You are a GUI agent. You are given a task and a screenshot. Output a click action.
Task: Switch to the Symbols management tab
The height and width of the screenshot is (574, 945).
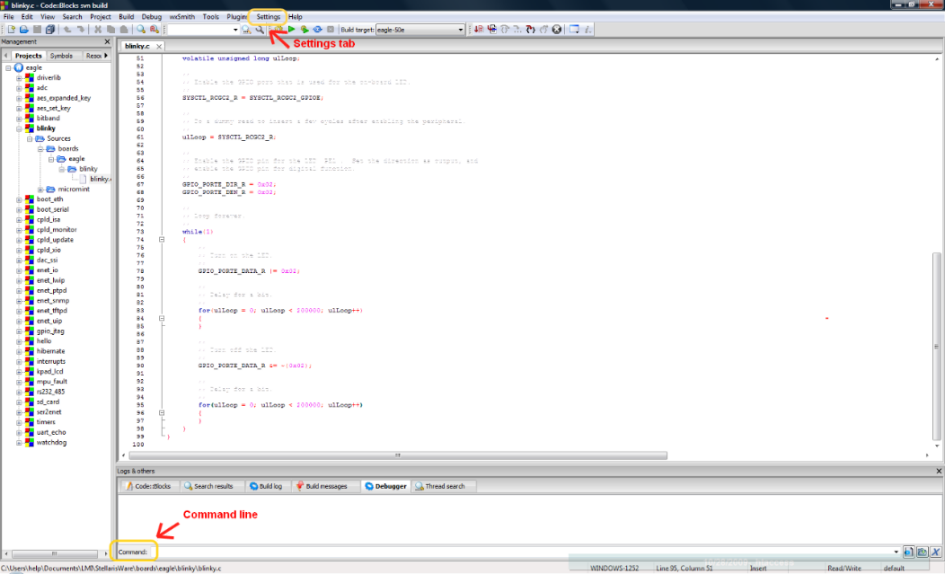(x=61, y=56)
